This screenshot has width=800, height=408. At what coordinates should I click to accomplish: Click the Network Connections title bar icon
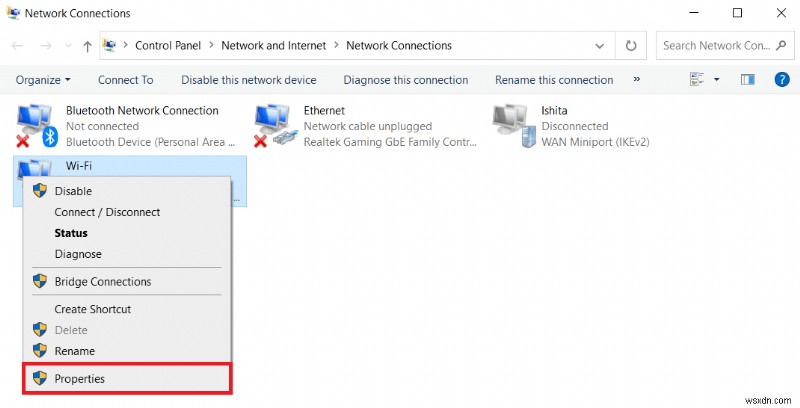point(13,13)
